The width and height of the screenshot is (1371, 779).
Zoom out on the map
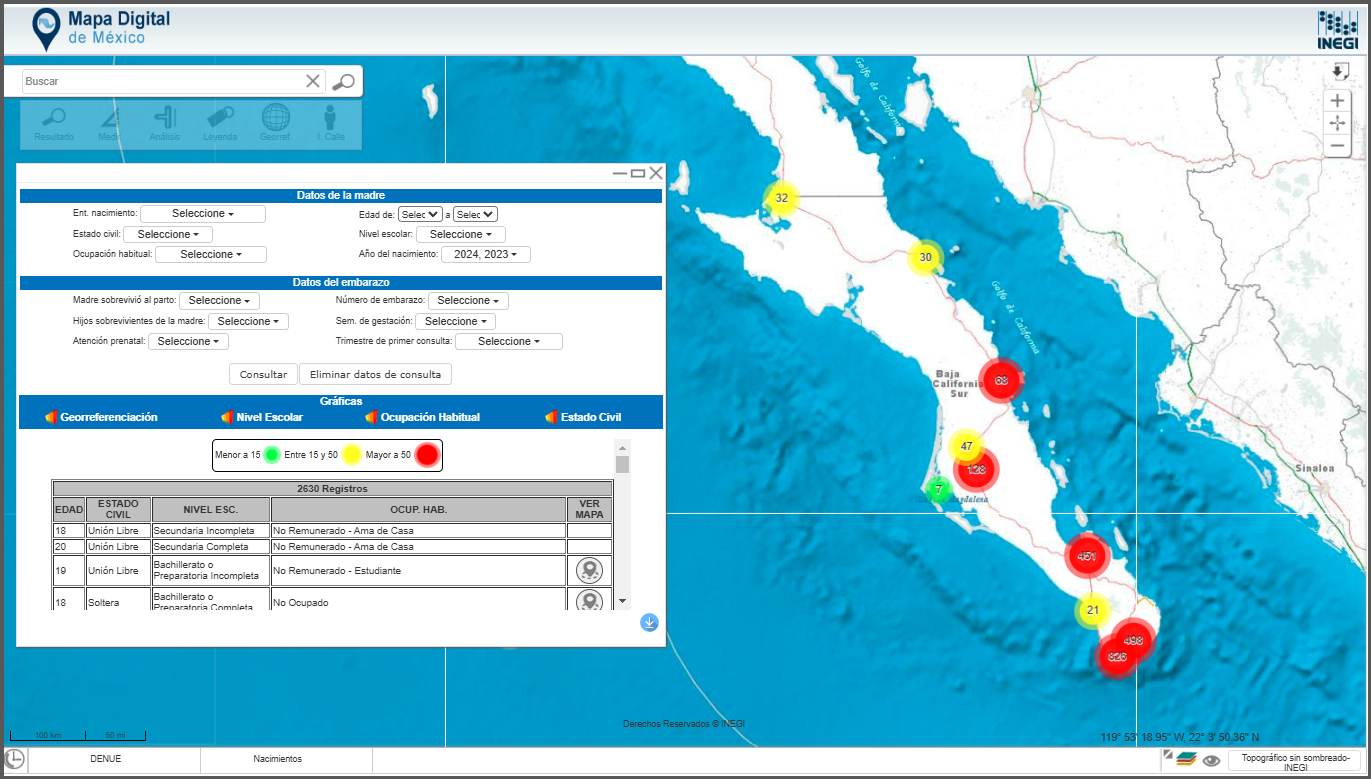click(1337, 145)
